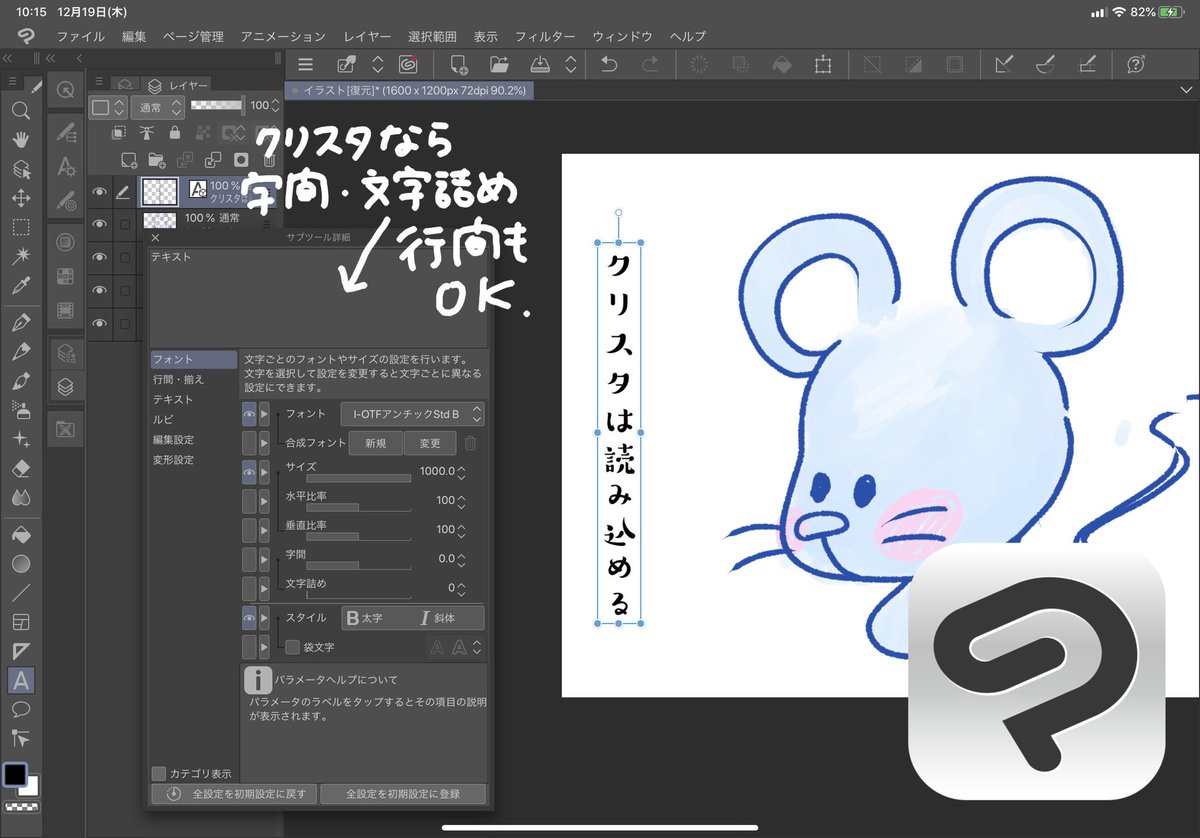This screenshot has height=838, width=1200.
Task: Select the Frame border tool
Action: pyautogui.click(x=20, y=622)
